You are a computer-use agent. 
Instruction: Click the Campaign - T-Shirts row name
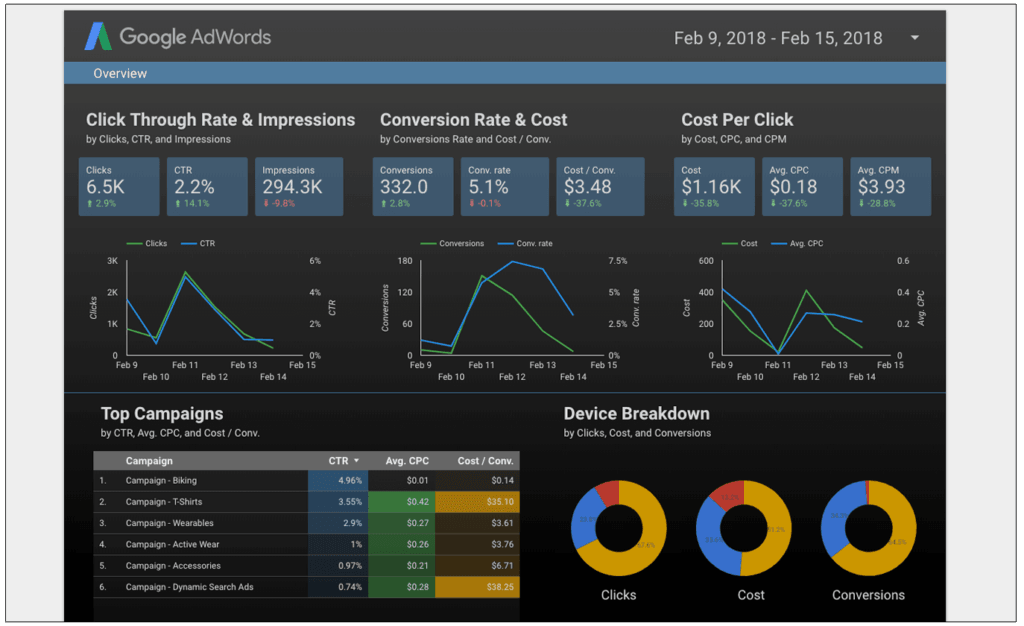[164, 502]
